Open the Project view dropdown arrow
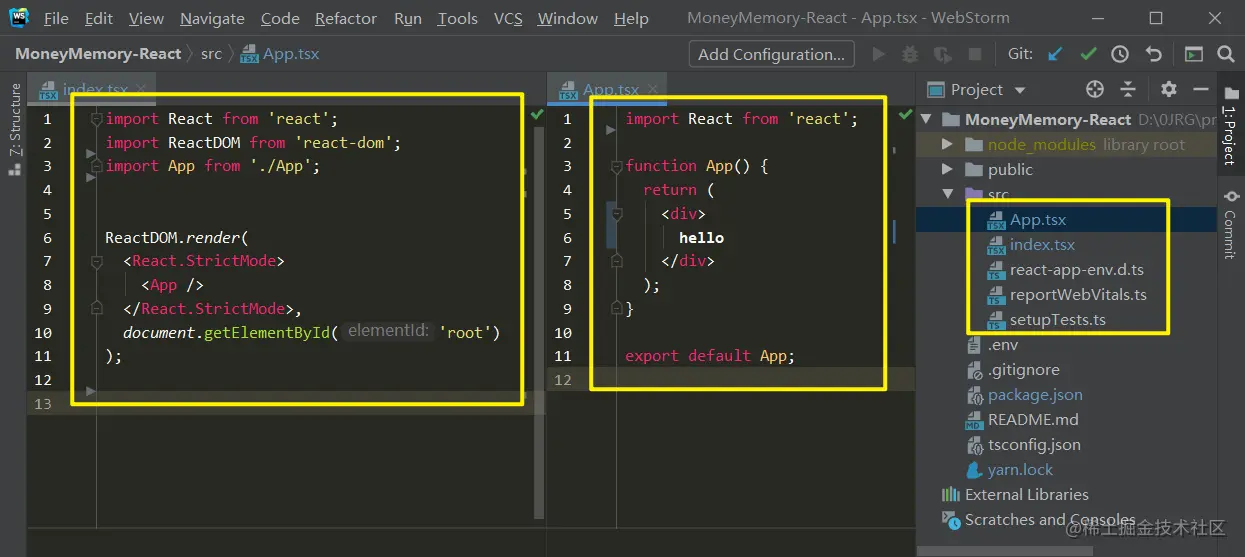The image size is (1245, 557). coord(1020,90)
